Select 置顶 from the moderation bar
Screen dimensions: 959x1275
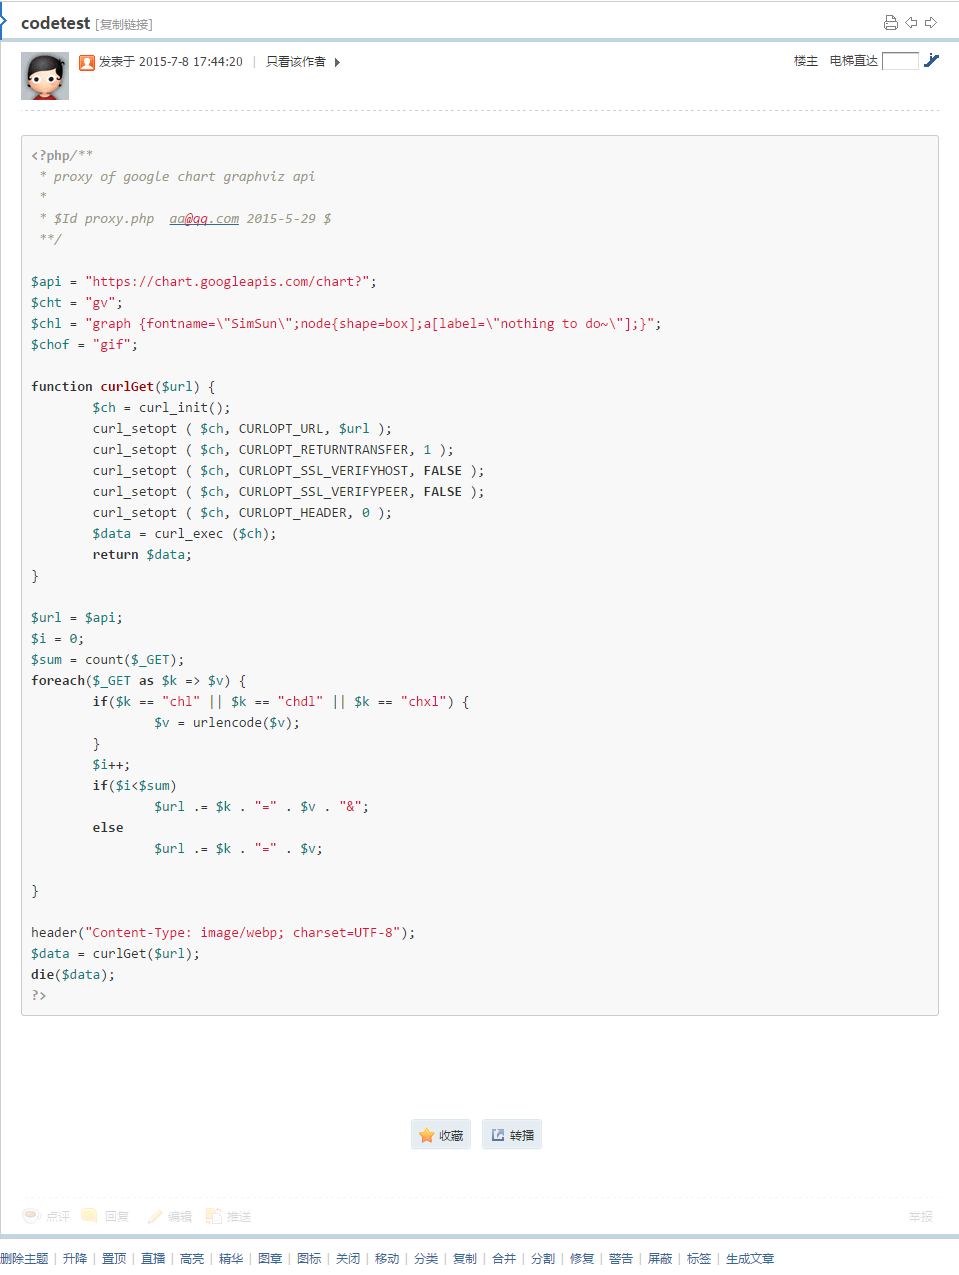click(114, 1258)
